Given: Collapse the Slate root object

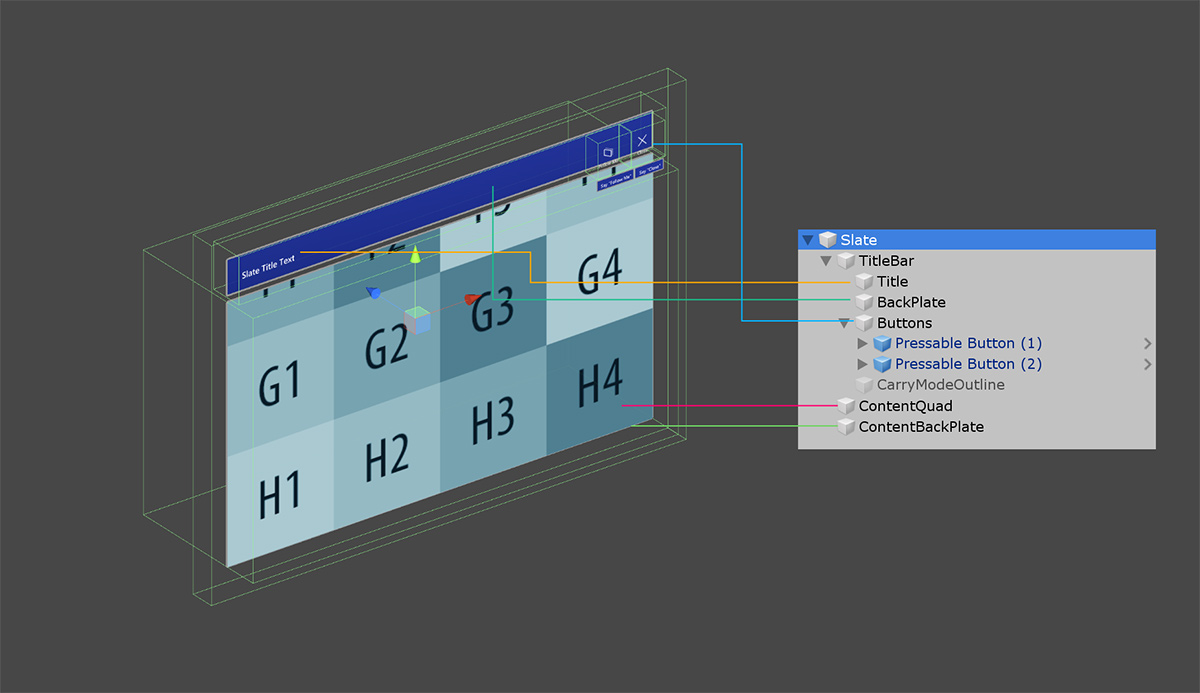Looking at the screenshot, I should tap(808, 240).
